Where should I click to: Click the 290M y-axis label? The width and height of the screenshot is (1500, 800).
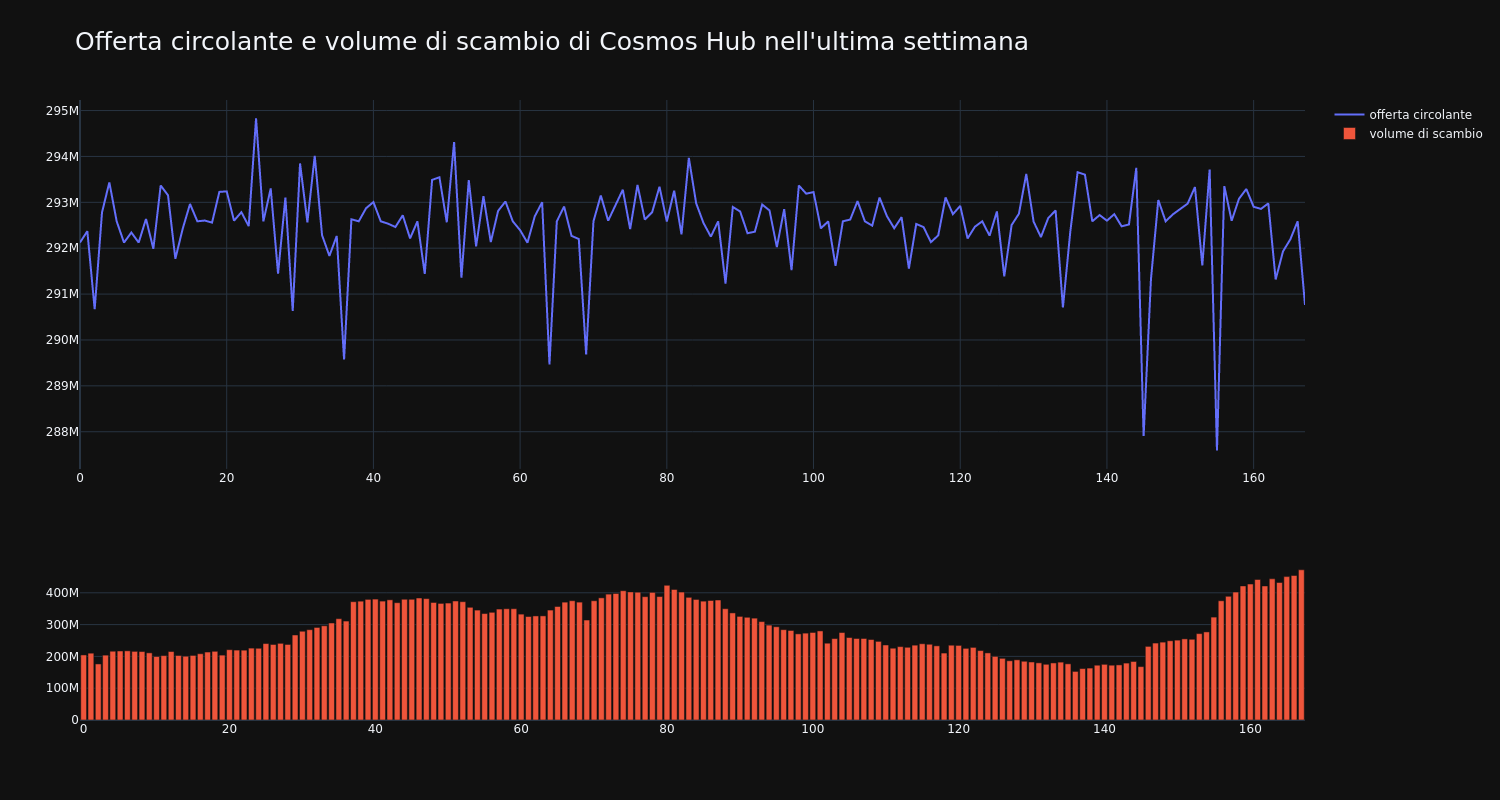click(x=62, y=340)
